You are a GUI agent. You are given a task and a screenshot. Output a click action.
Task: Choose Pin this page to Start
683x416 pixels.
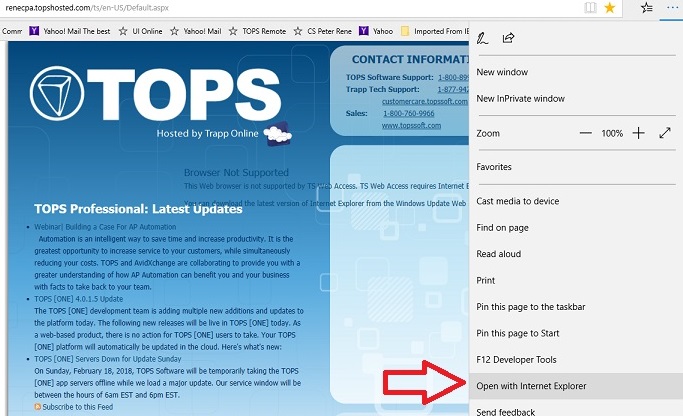click(576, 333)
